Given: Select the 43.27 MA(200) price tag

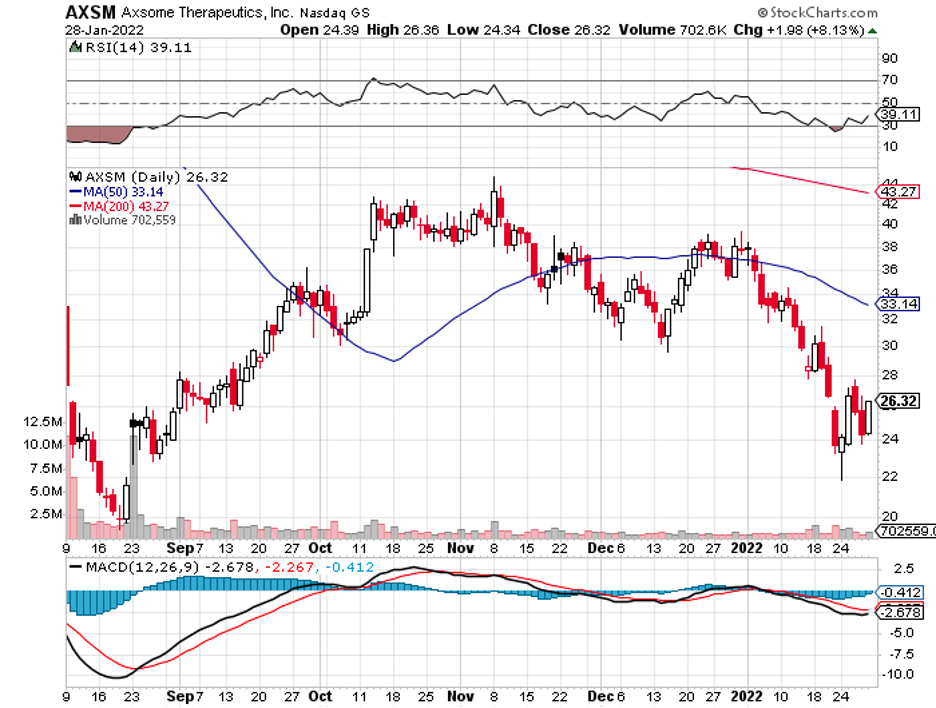Looking at the screenshot, I should [895, 191].
